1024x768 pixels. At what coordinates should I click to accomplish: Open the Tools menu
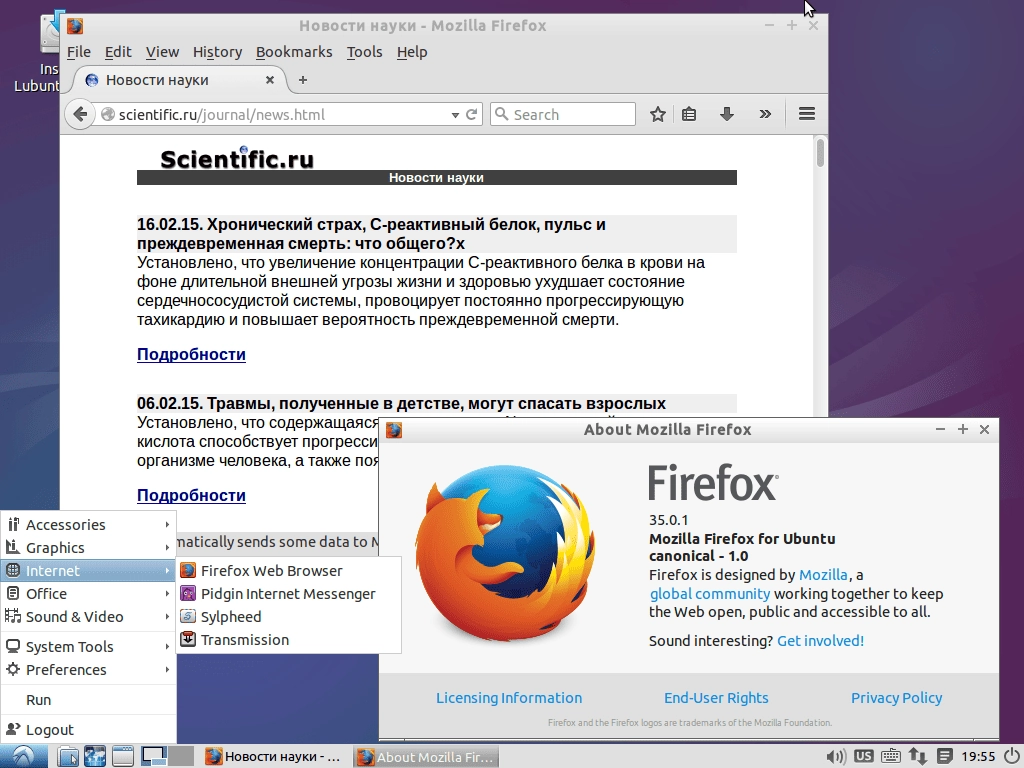point(364,52)
